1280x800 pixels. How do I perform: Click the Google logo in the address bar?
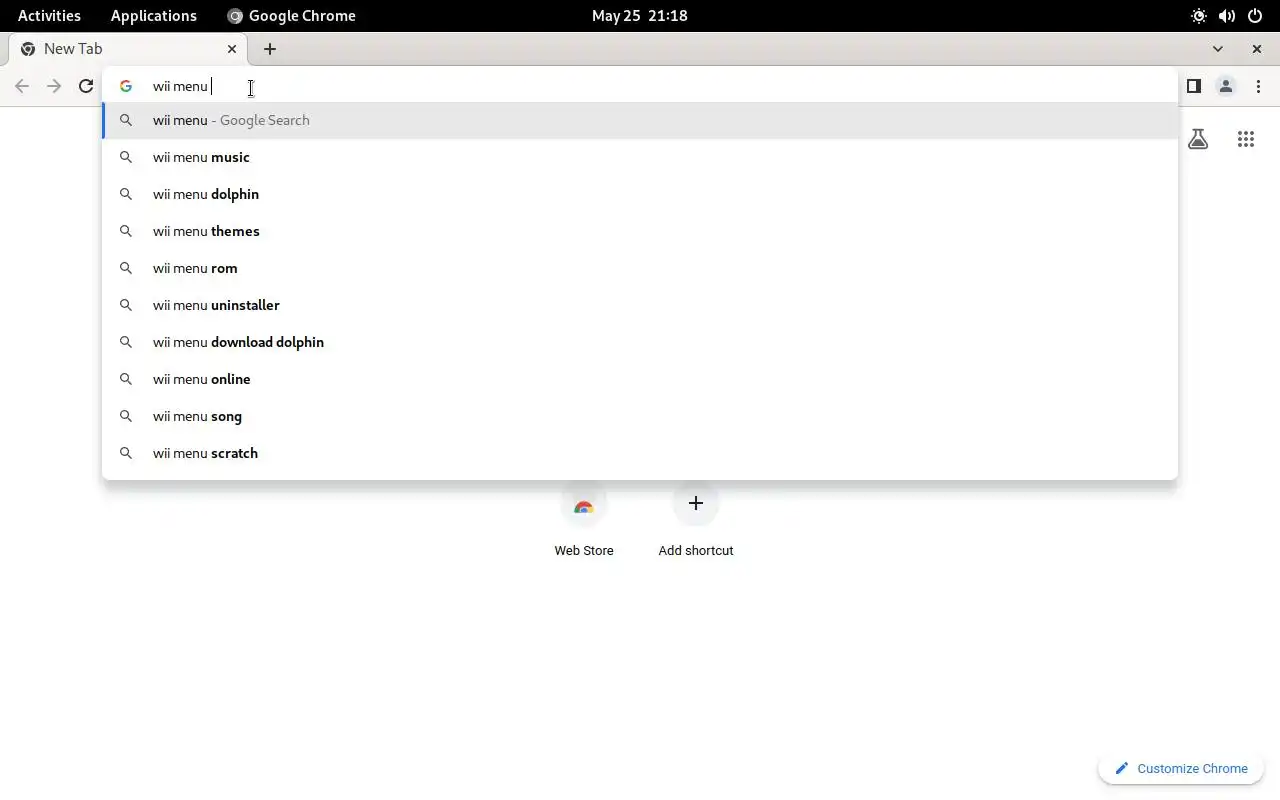[126, 86]
